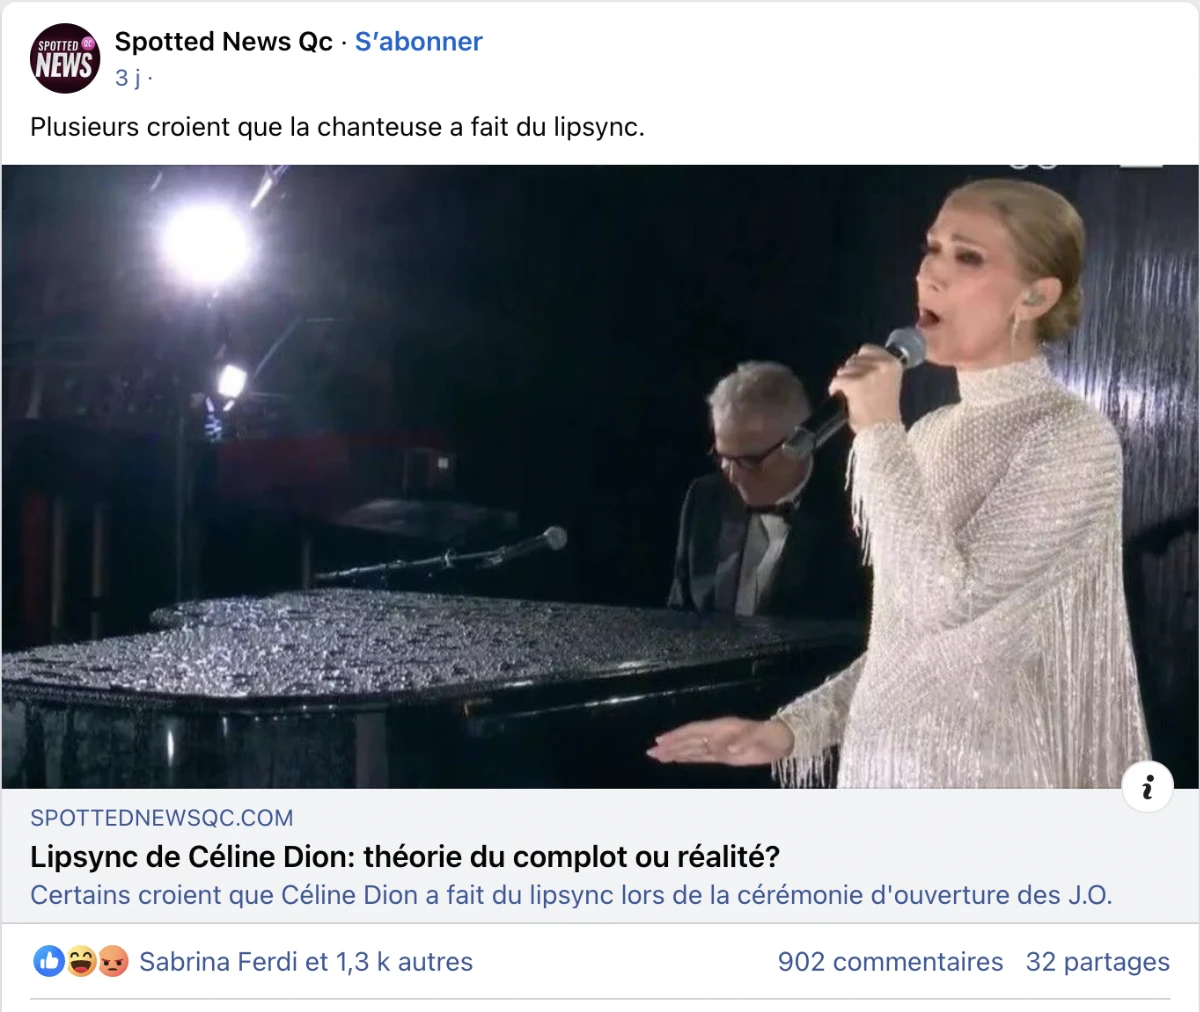Click the blue Like reaction icon
This screenshot has width=1200, height=1012.
tap(49, 962)
